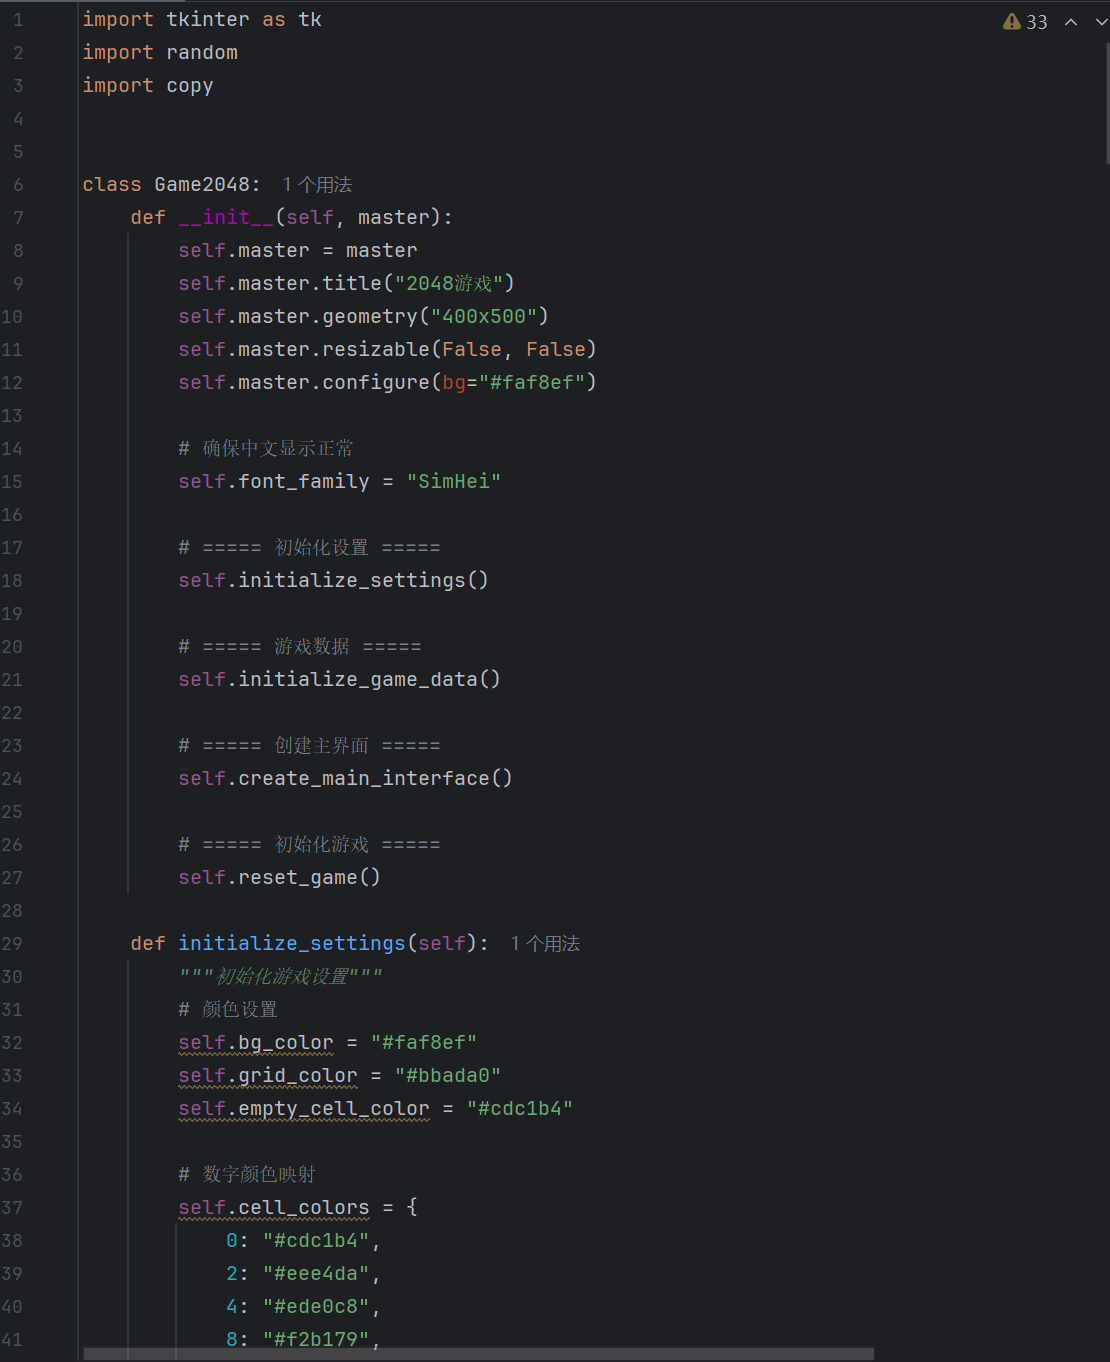Click the "SimHei" font string value
Image resolution: width=1110 pixels, height=1362 pixels.
453,482
